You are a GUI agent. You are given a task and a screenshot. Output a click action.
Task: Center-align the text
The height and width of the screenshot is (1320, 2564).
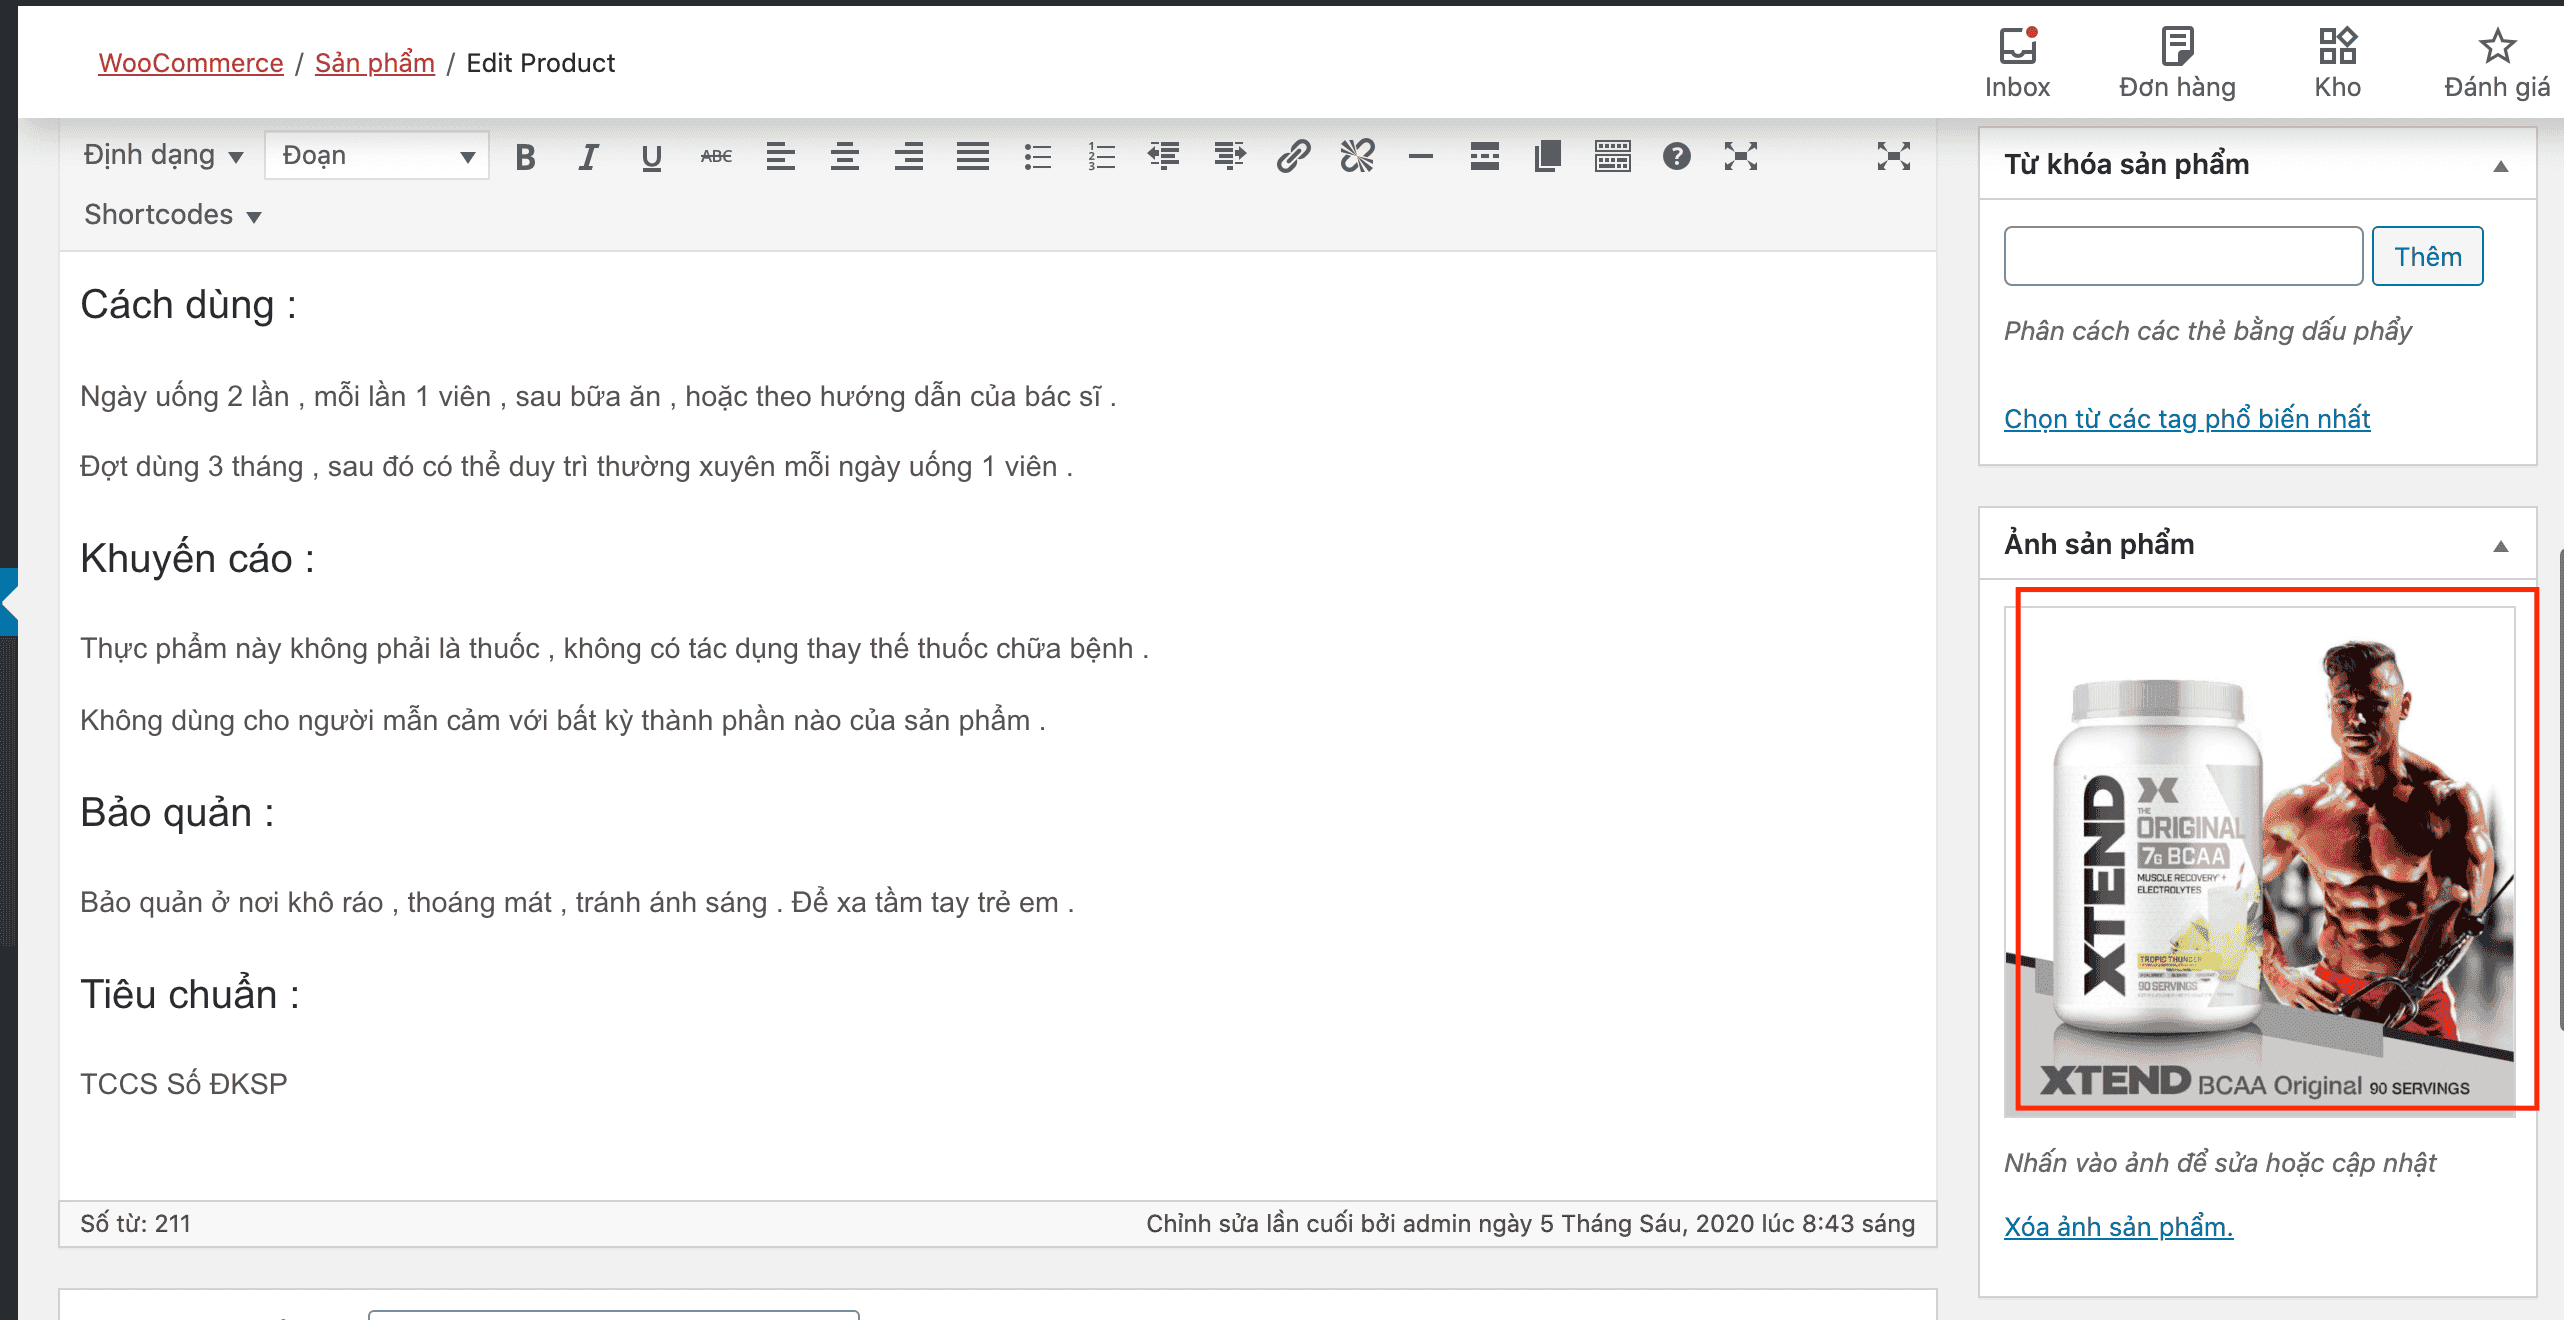coord(844,157)
